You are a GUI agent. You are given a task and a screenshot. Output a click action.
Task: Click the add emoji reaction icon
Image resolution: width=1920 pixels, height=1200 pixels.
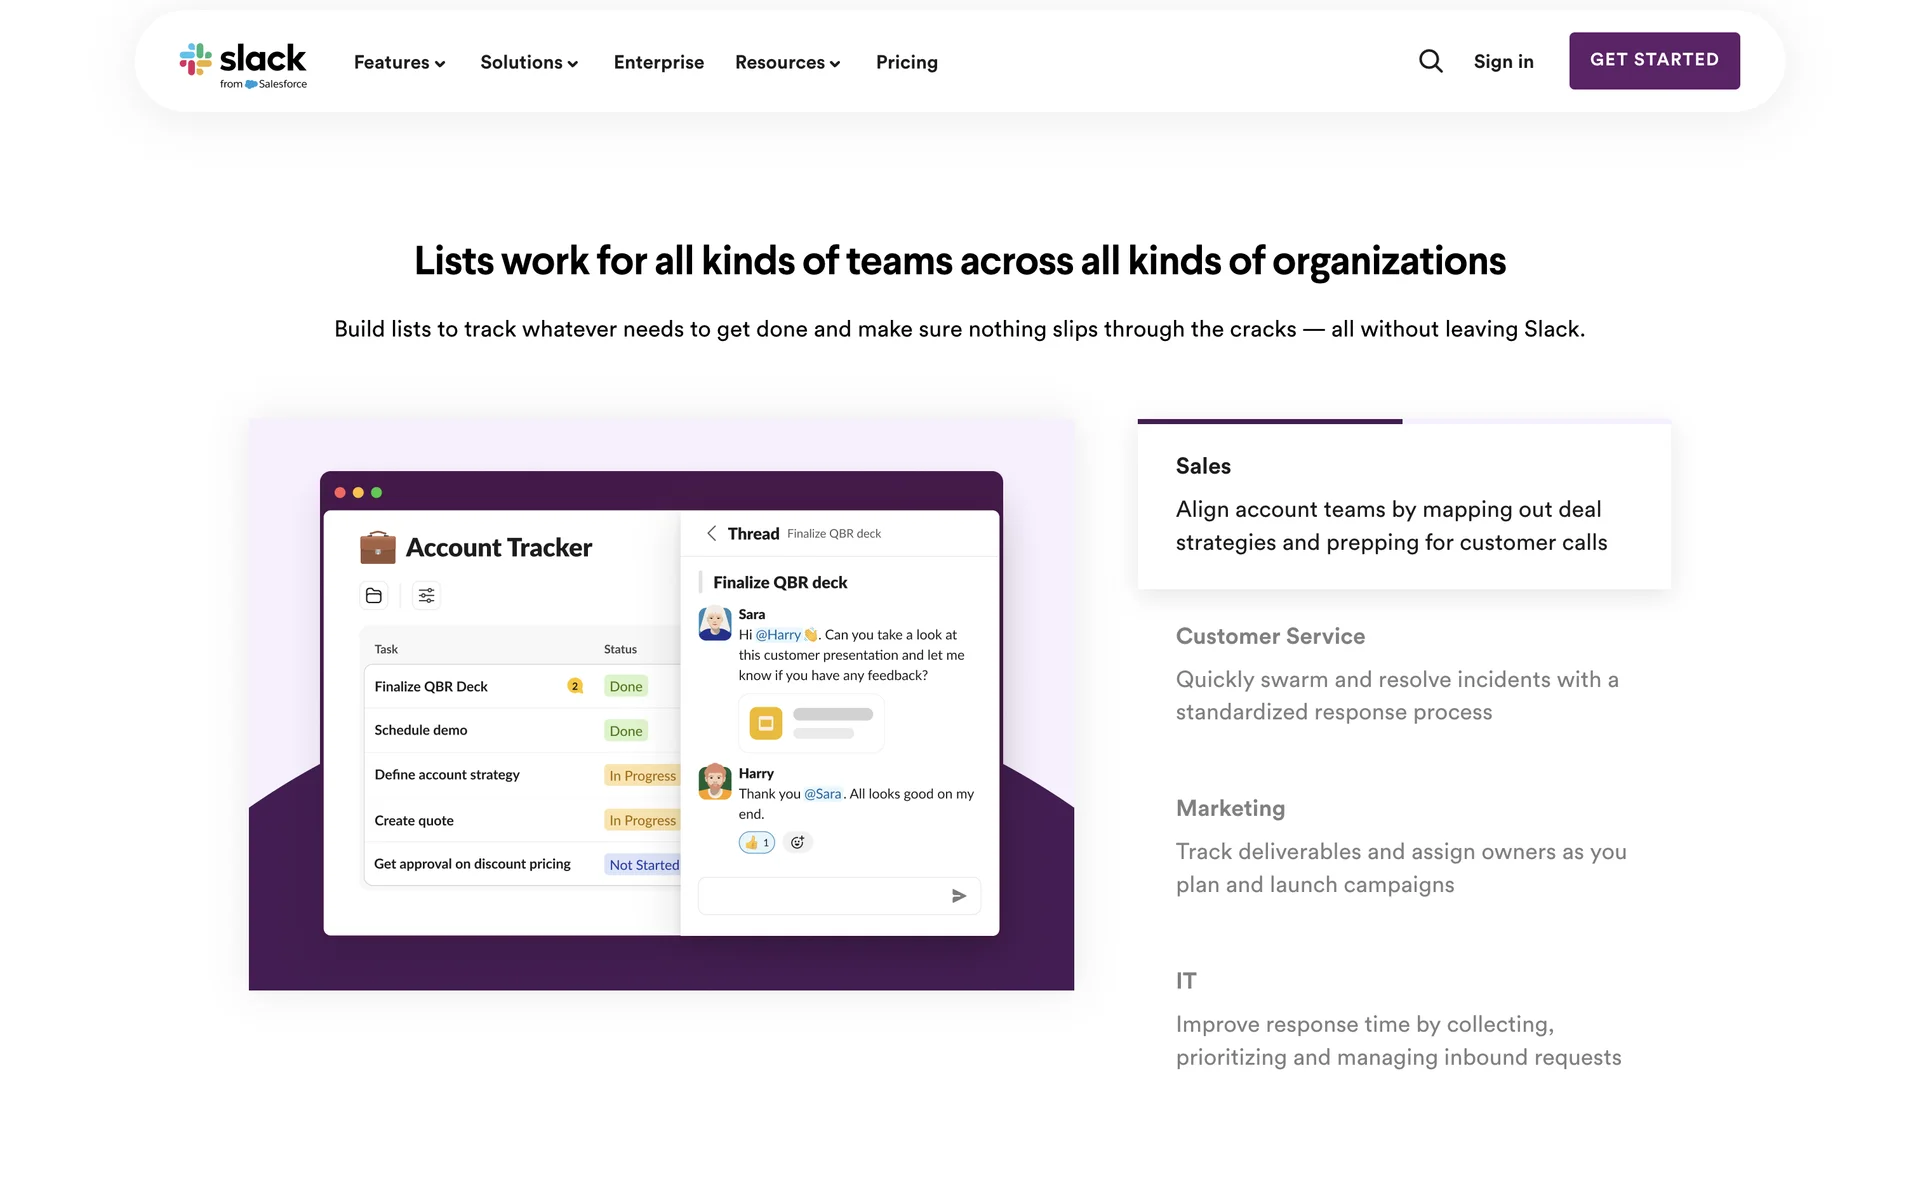pos(797,843)
